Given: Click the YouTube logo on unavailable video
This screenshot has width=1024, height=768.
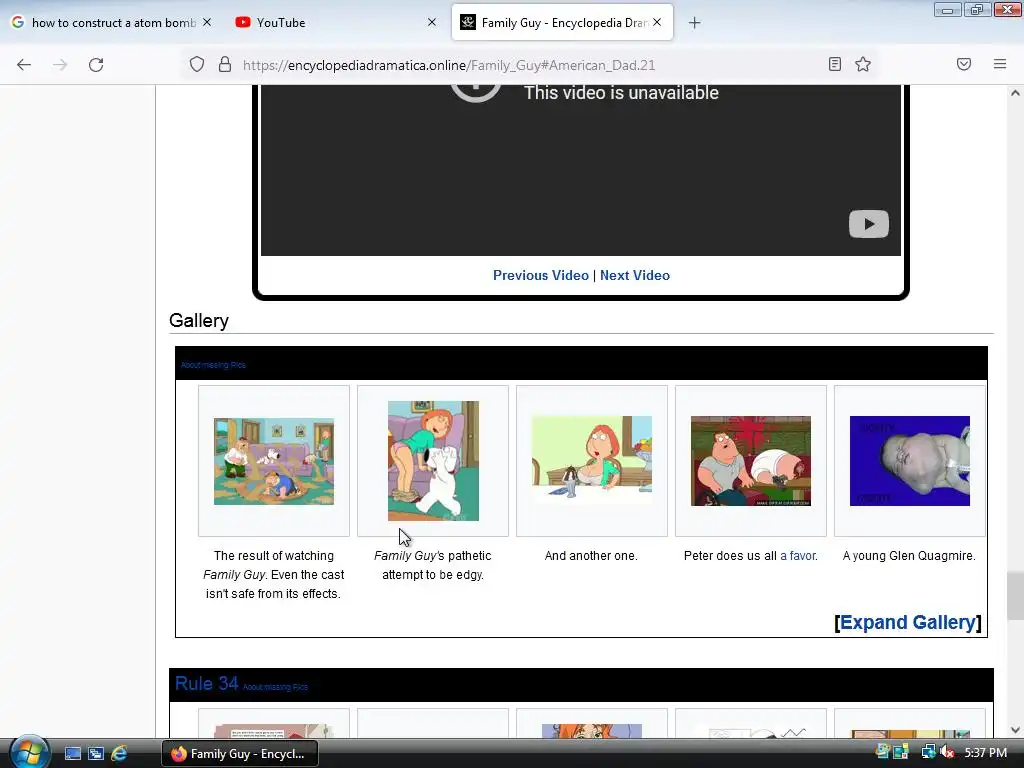Looking at the screenshot, I should click(x=869, y=224).
